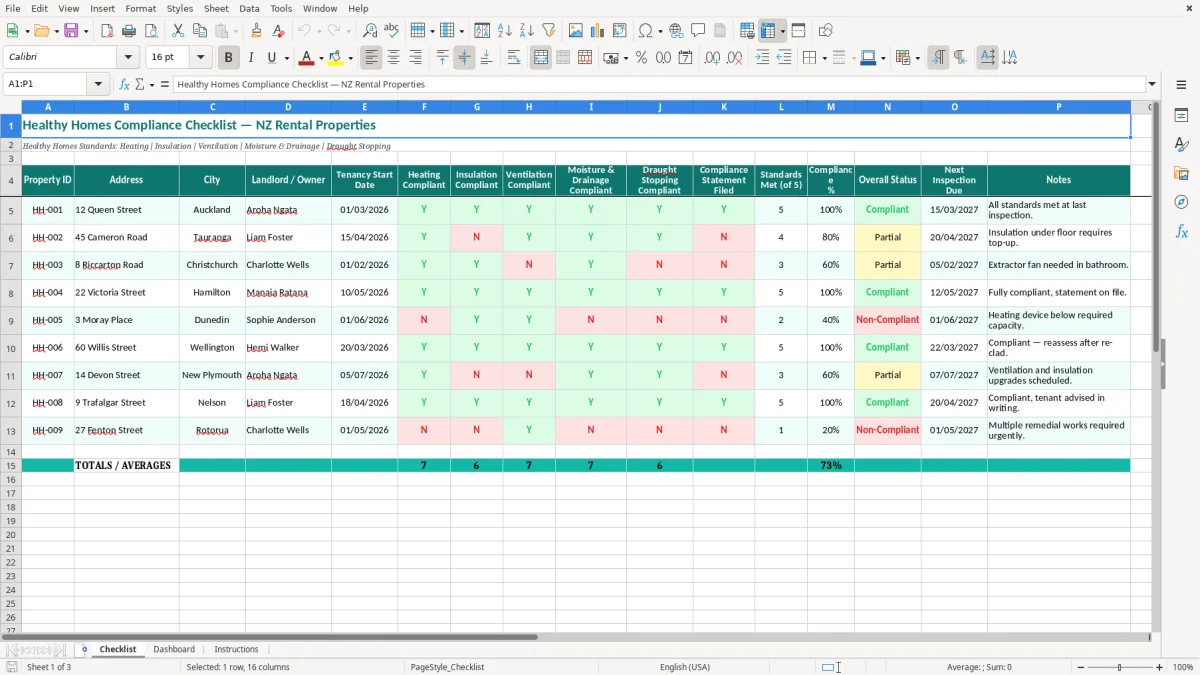The width and height of the screenshot is (1200, 675).
Task: Toggle Align Left
Action: pos(372,58)
